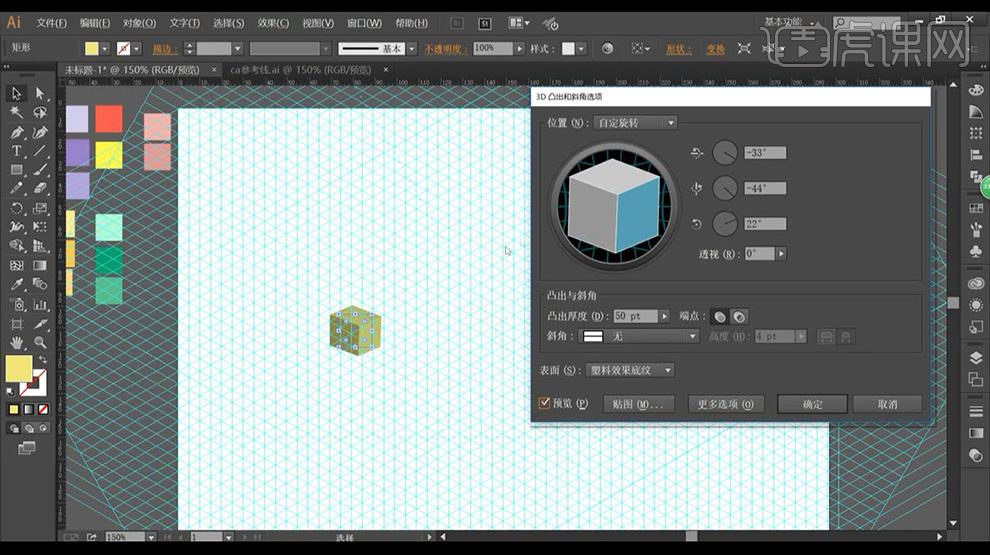Click the Direct Selection arrow tool
990x555 pixels.
(x=40, y=93)
